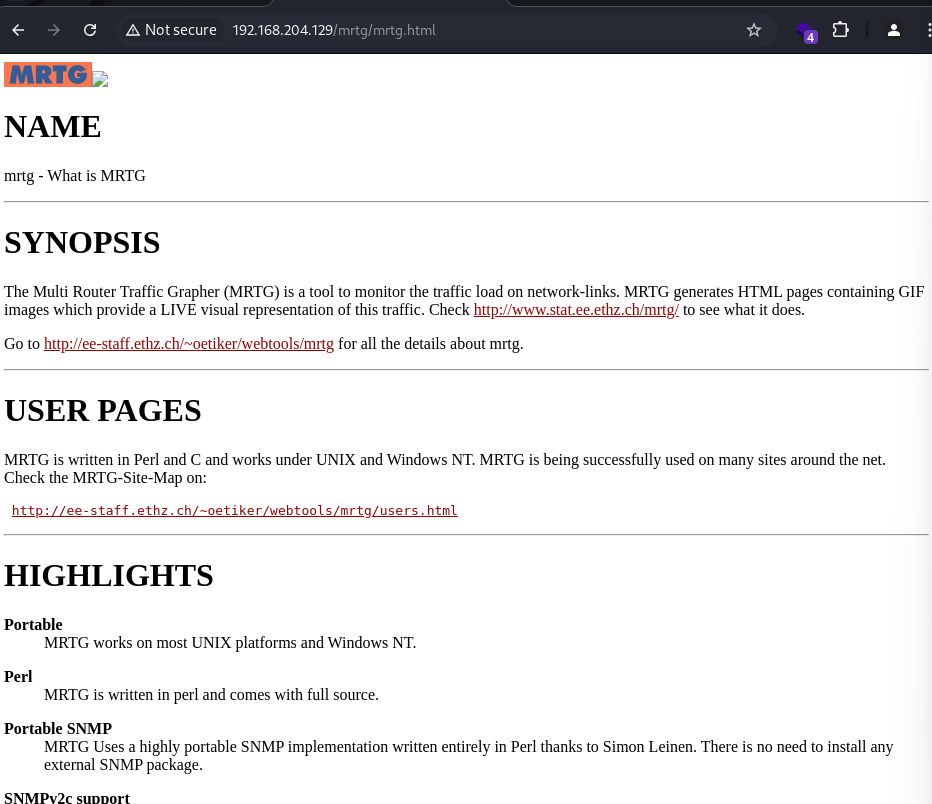Open the profile avatar menu
Image resolution: width=932 pixels, height=804 pixels.
pos(893,30)
